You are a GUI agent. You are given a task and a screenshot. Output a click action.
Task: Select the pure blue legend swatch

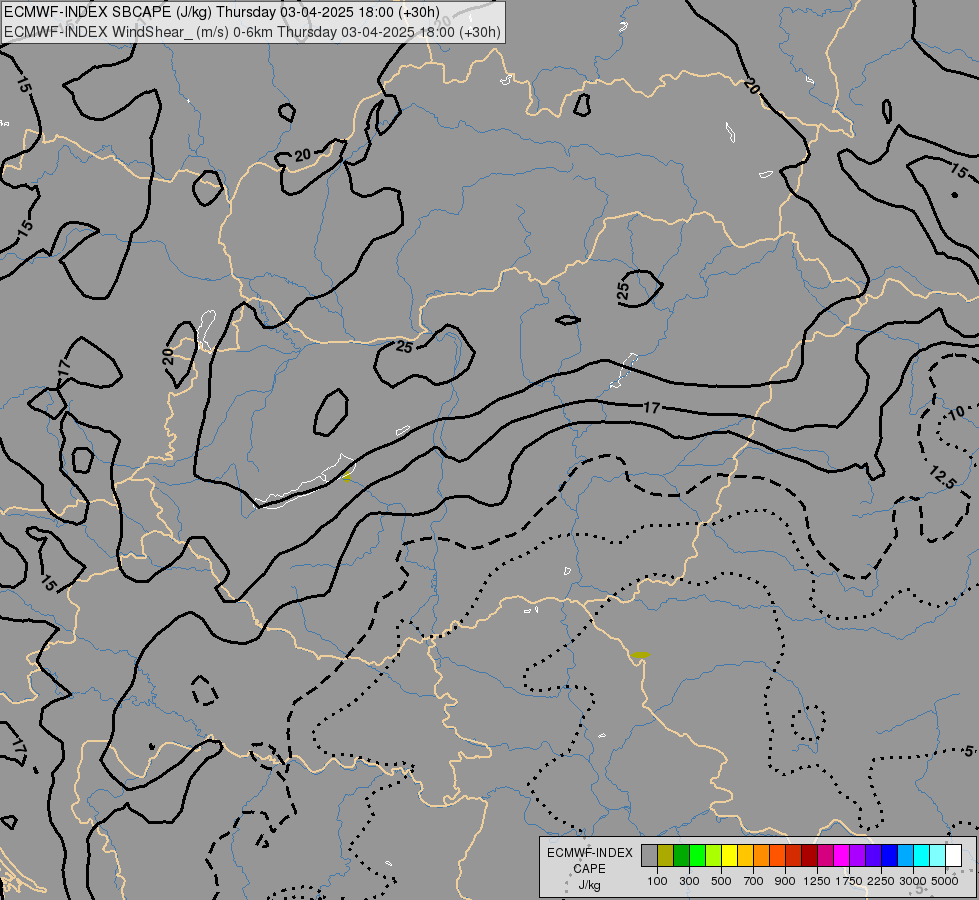(x=890, y=856)
